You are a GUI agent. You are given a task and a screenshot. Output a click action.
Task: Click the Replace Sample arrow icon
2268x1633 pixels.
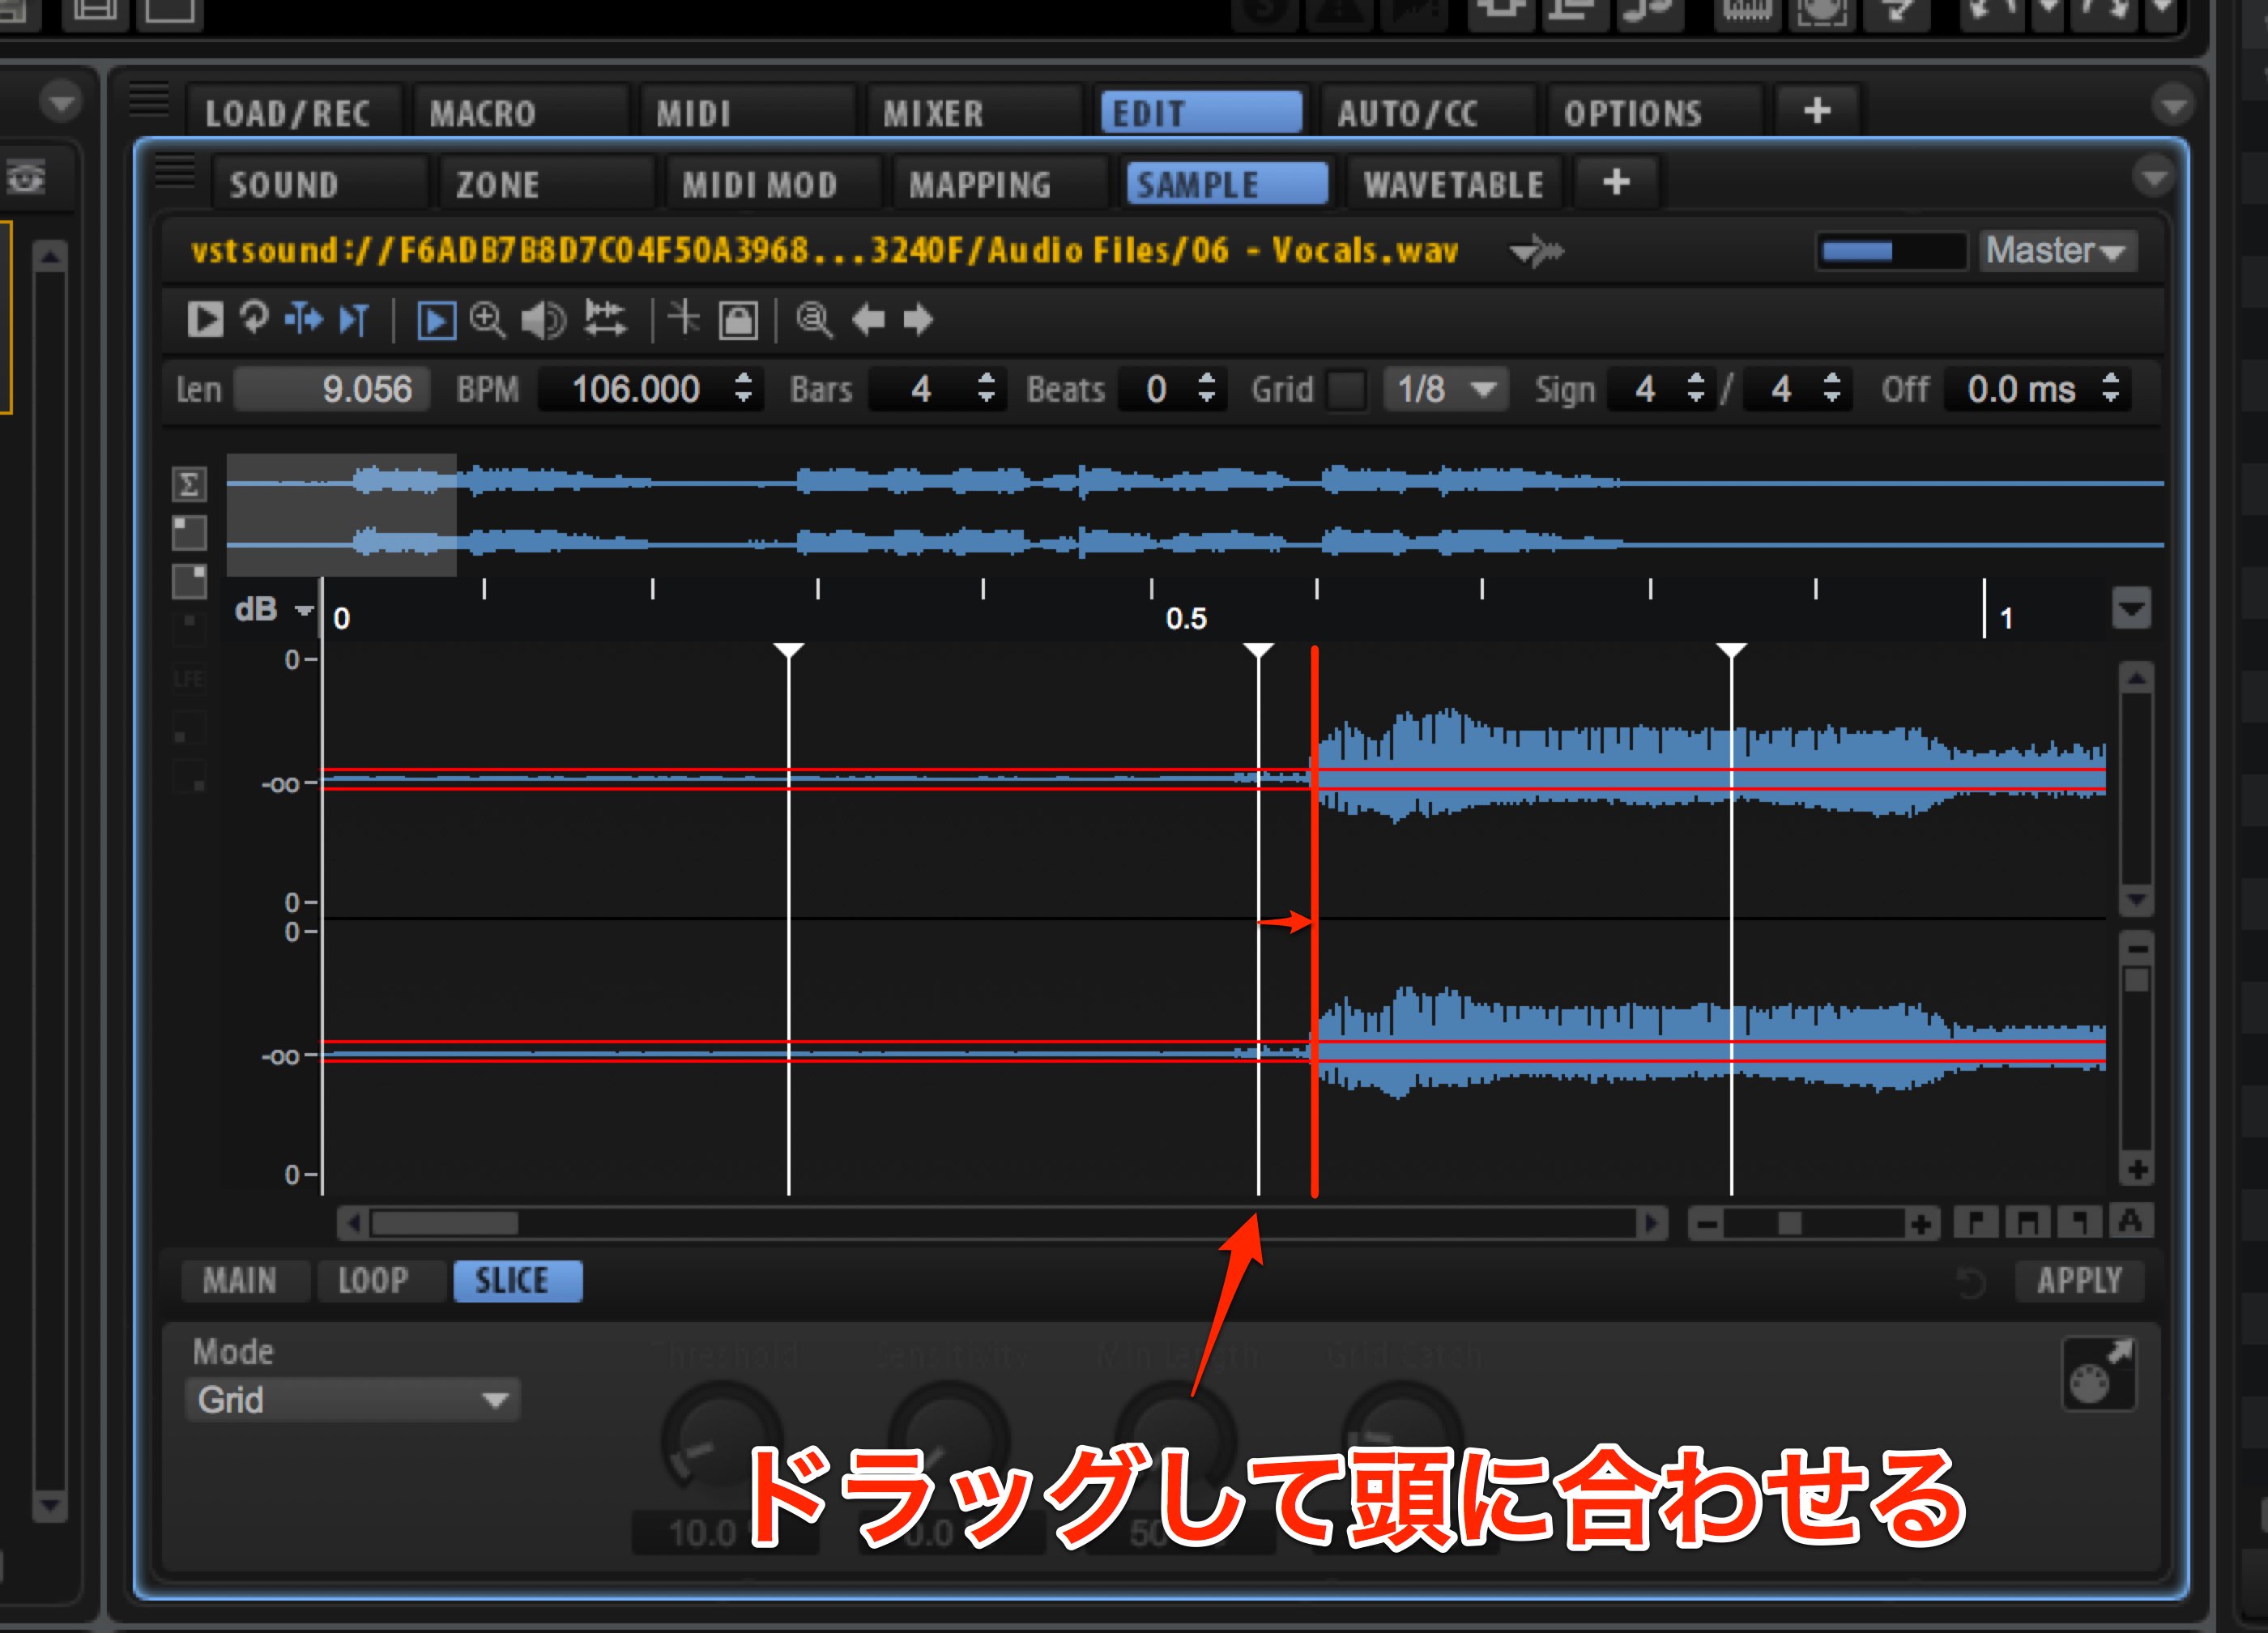tap(1537, 250)
